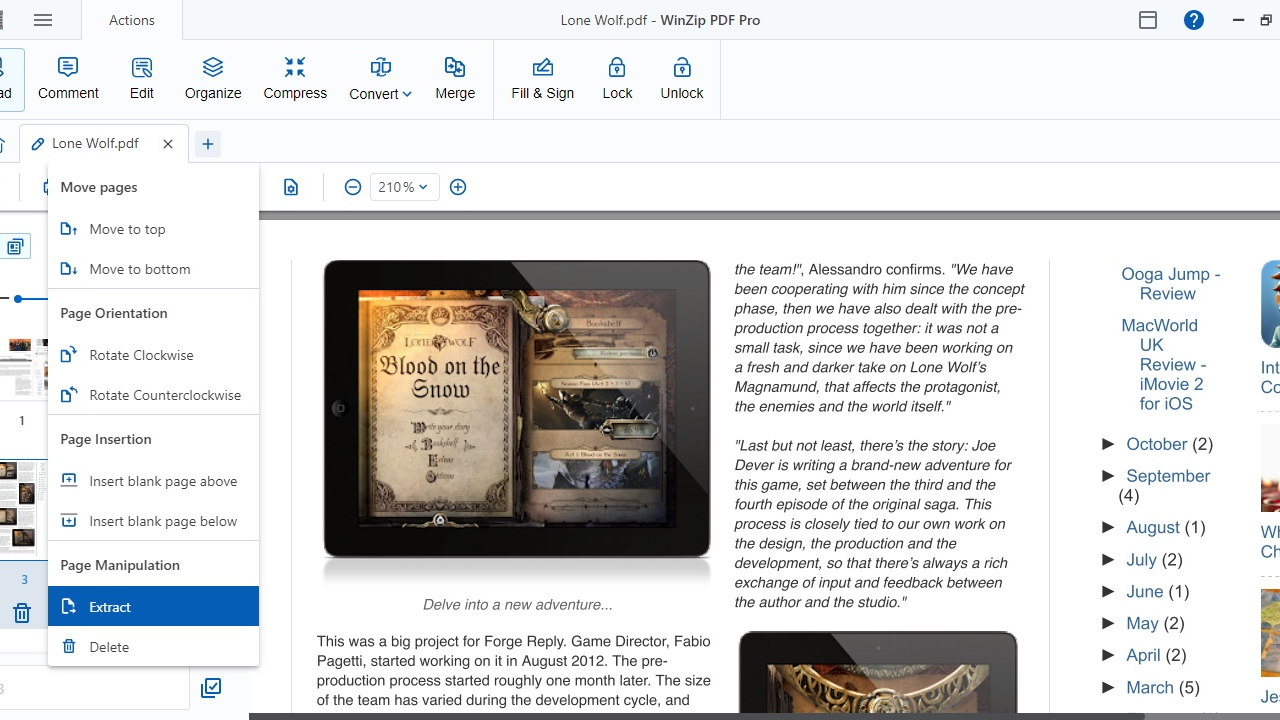Click the page number input field
Viewport: 1280px width, 720px height.
[x=95, y=688]
